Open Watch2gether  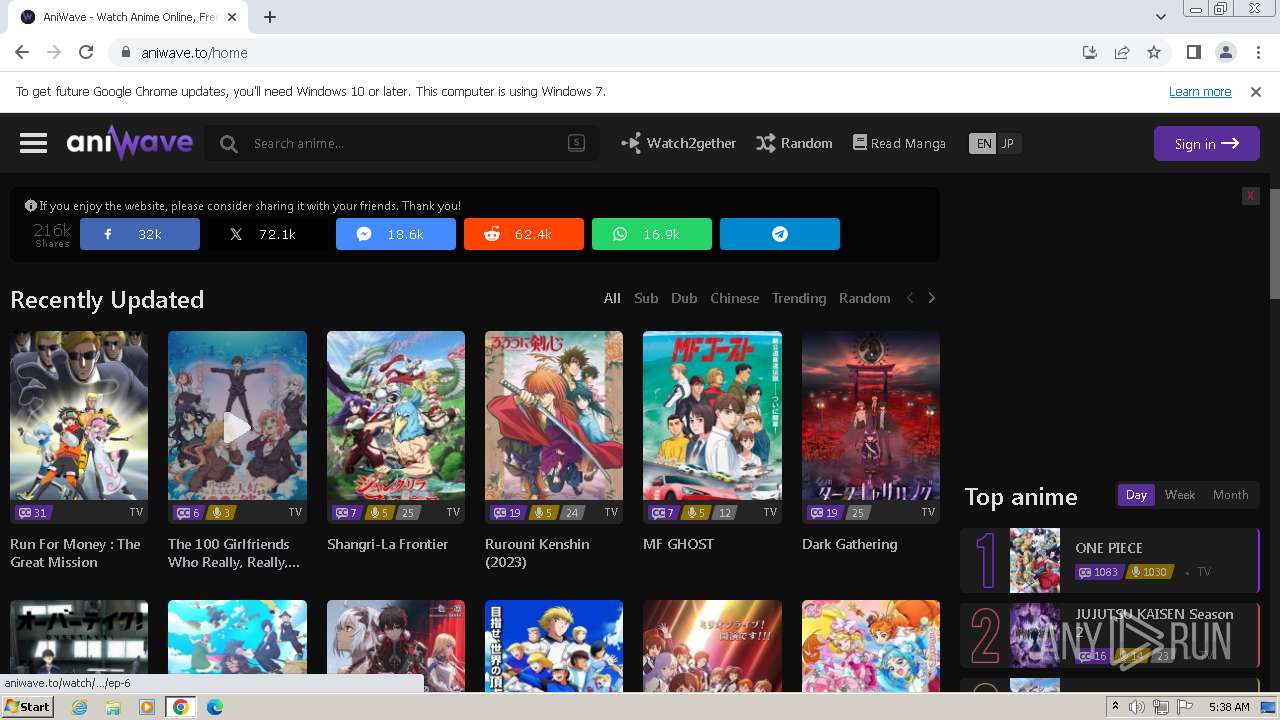point(678,143)
